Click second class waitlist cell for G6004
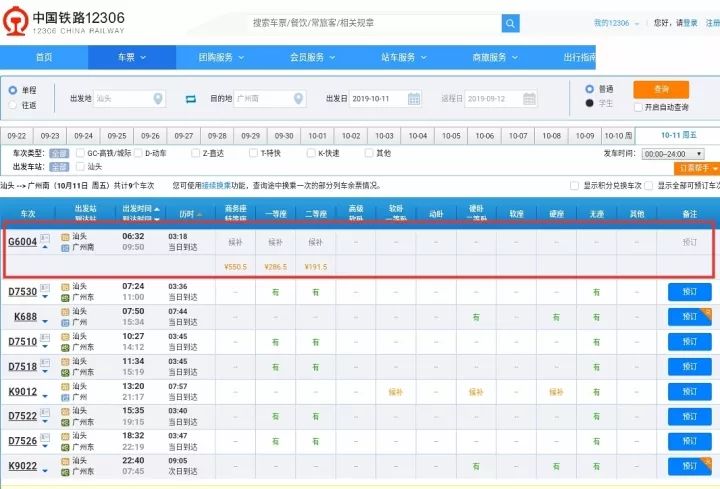 (315, 242)
